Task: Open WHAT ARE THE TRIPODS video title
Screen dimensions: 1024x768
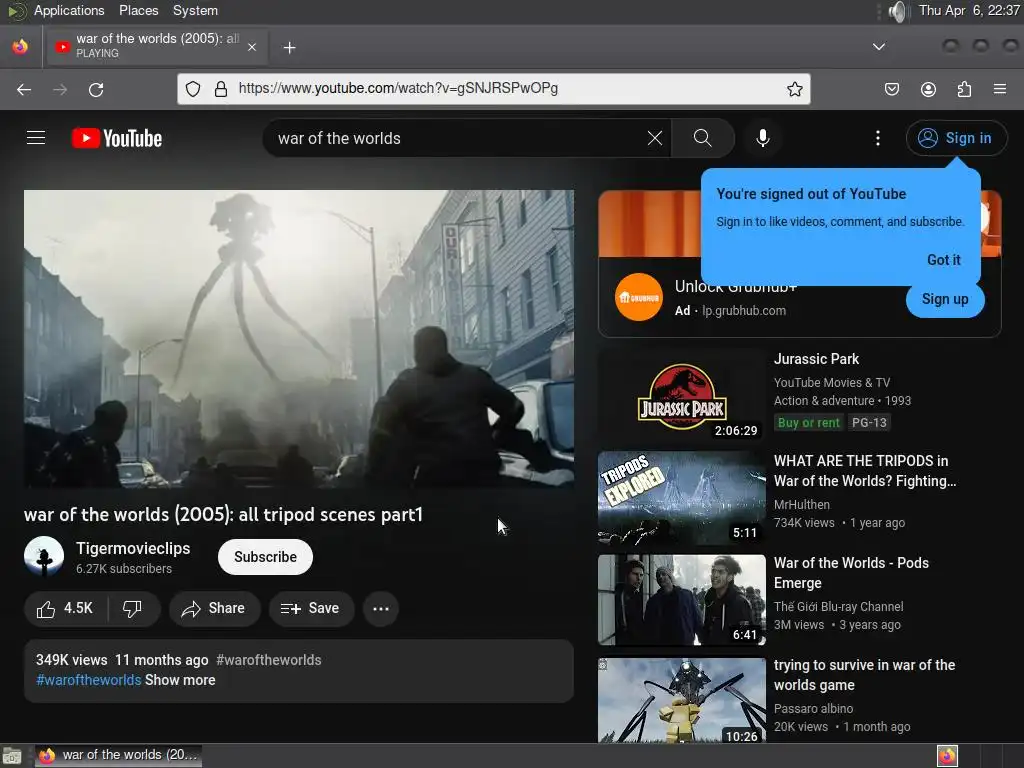Action: pos(865,471)
